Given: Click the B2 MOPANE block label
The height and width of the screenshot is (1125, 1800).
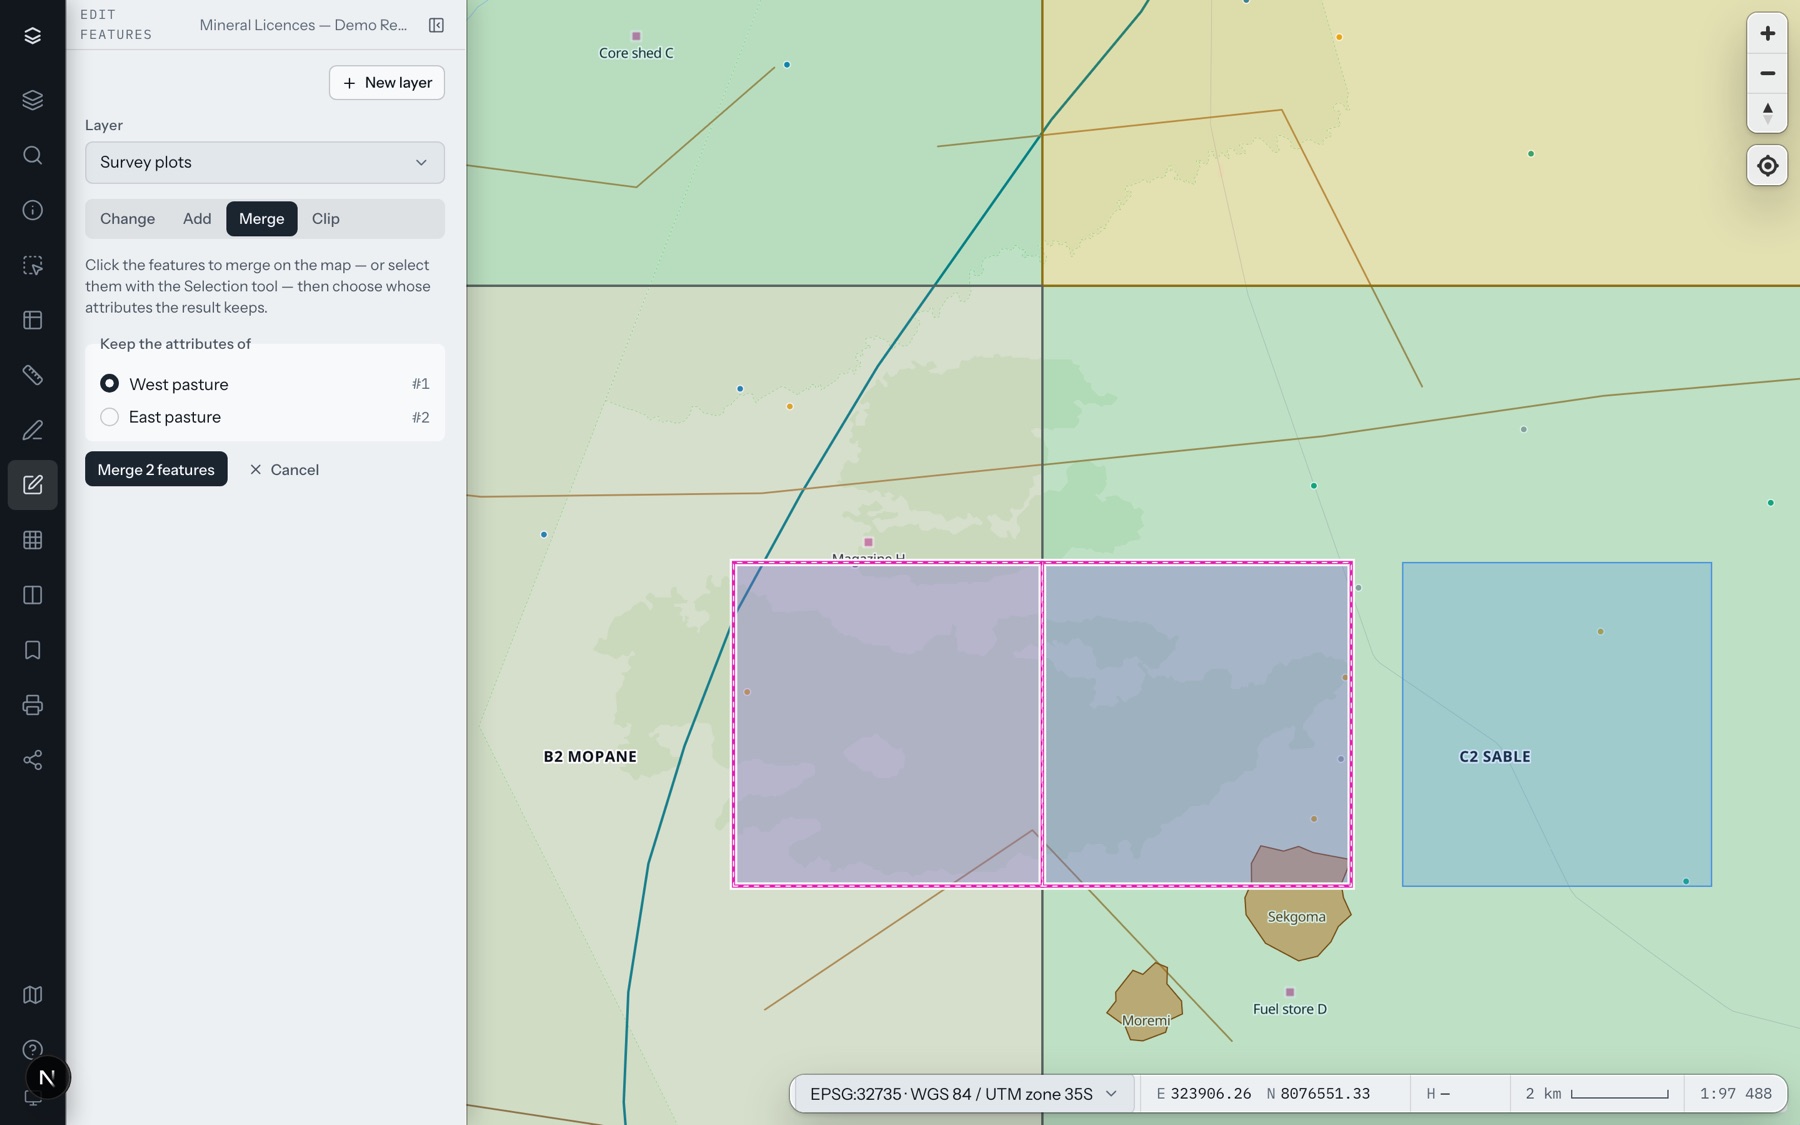Looking at the screenshot, I should click(x=590, y=756).
